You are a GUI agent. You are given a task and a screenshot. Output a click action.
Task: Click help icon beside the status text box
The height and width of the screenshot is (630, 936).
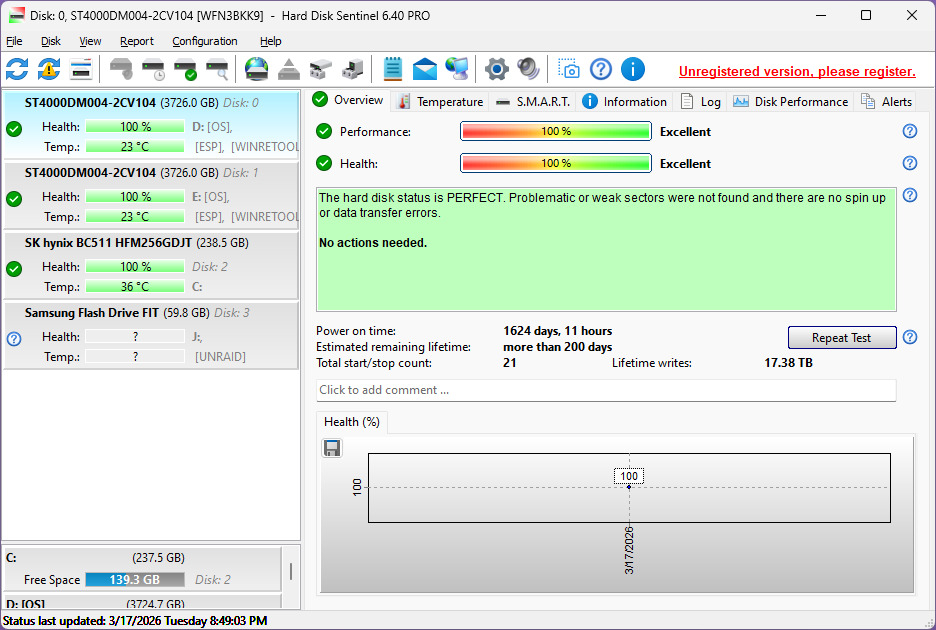(910, 195)
